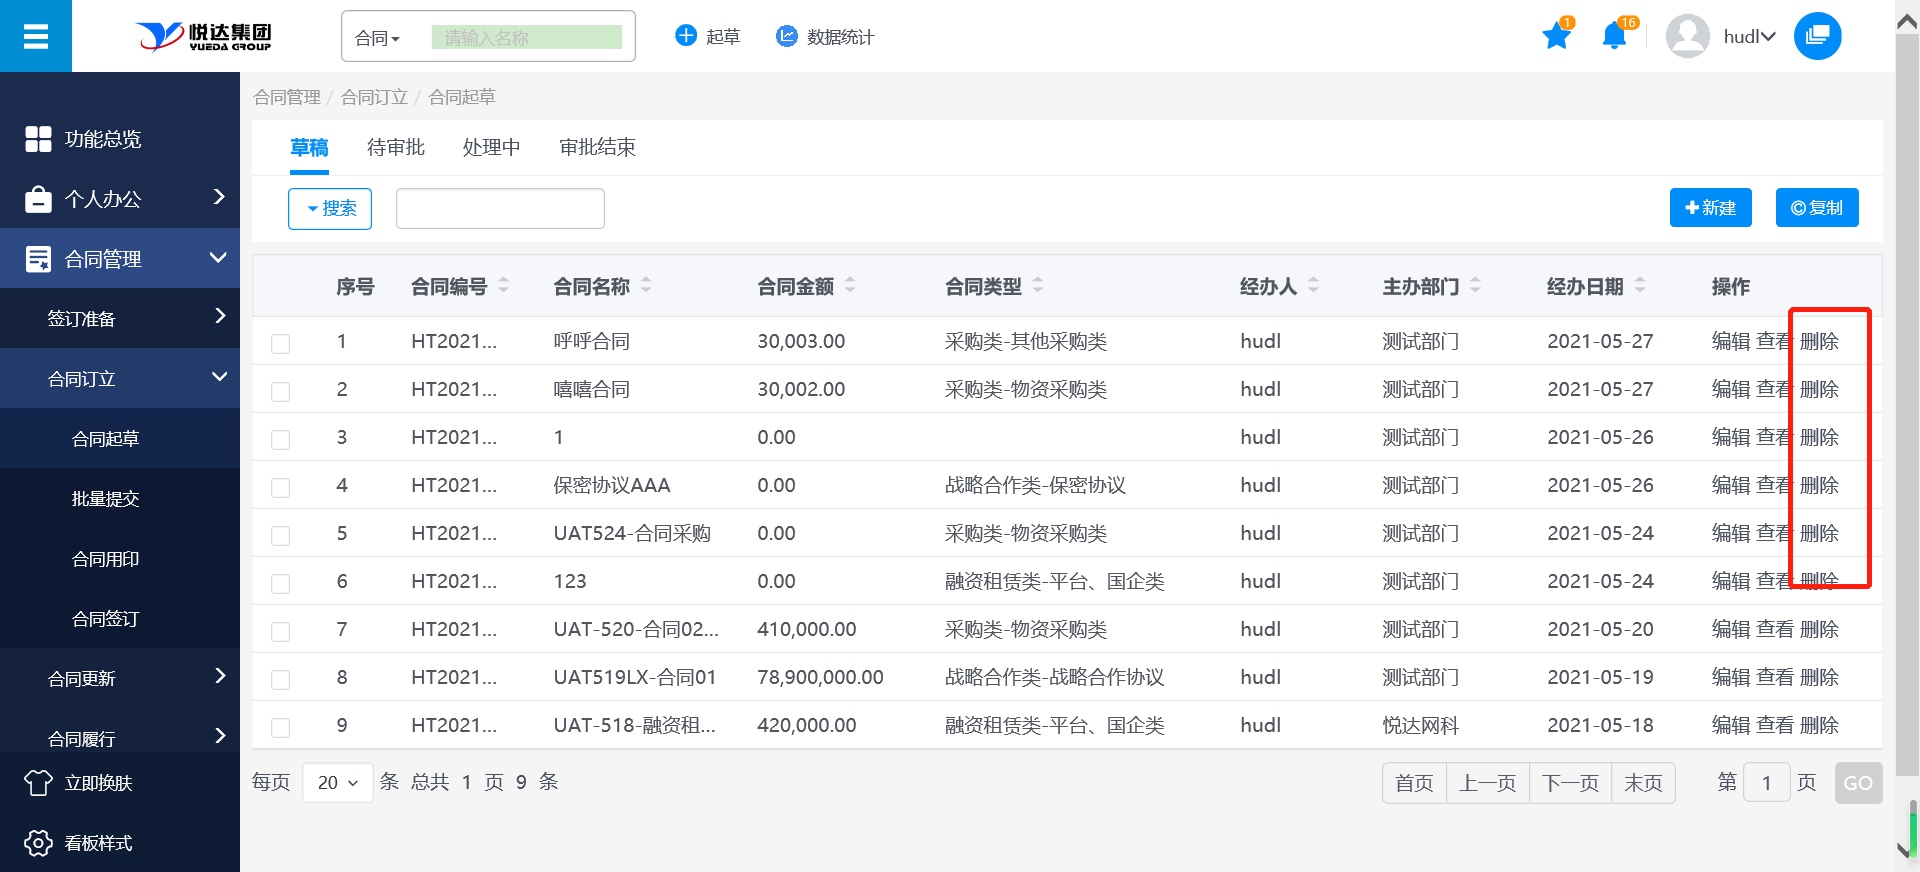Open the 合同 dropdown in the search bar
The image size is (1920, 872).
(x=378, y=38)
